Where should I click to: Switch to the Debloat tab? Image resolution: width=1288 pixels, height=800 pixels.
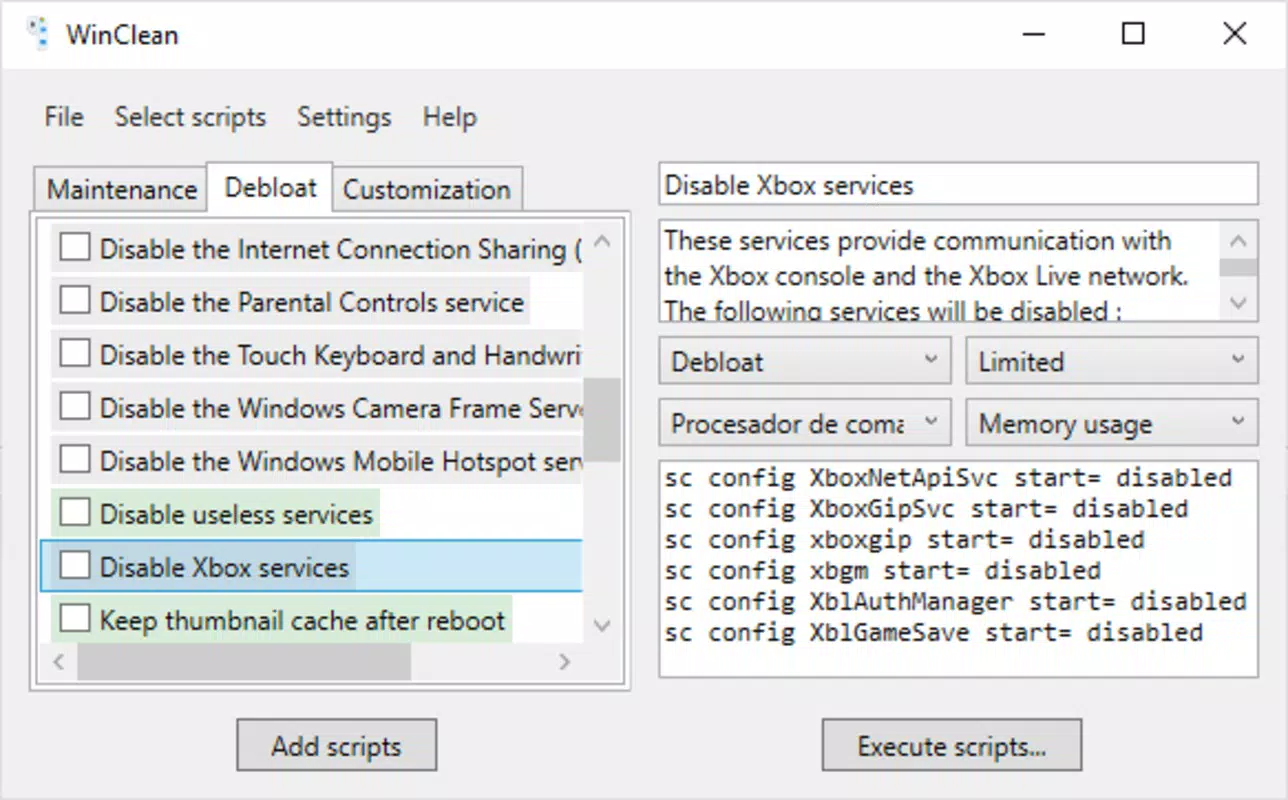(270, 187)
